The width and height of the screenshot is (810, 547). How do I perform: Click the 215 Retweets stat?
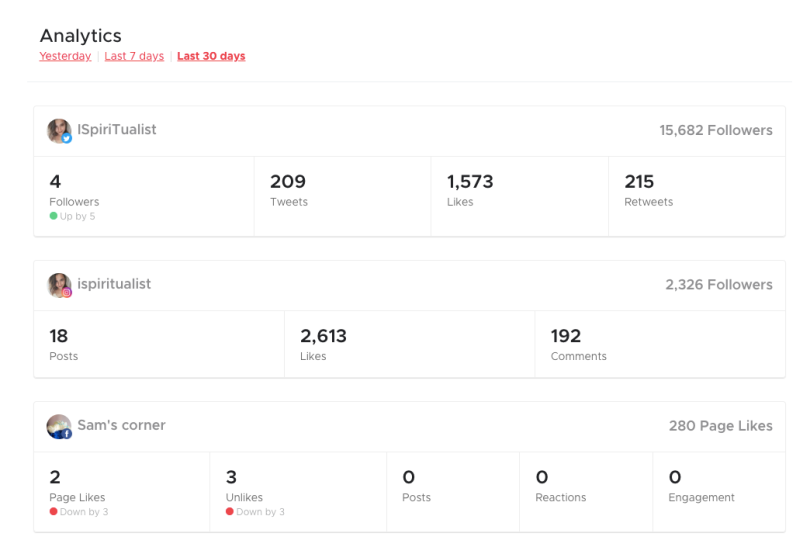(x=648, y=190)
